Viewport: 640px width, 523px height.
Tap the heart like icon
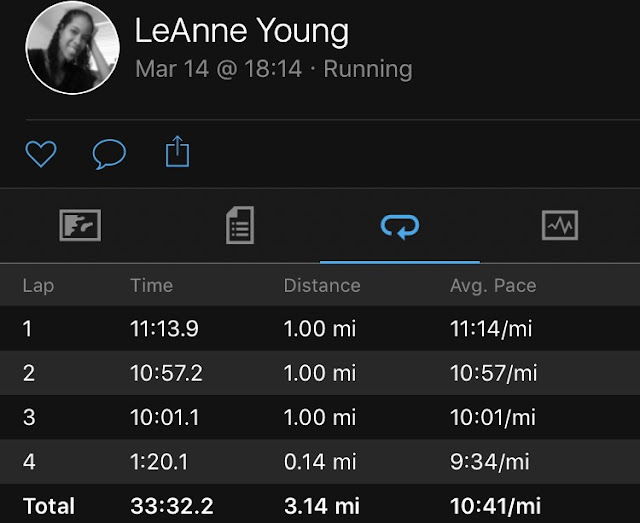coord(41,154)
